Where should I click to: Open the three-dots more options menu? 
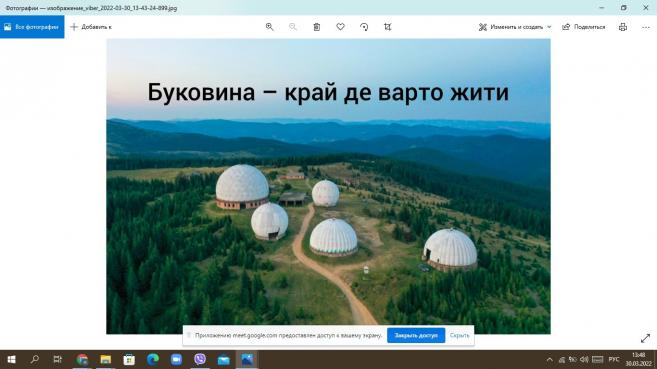(646, 27)
